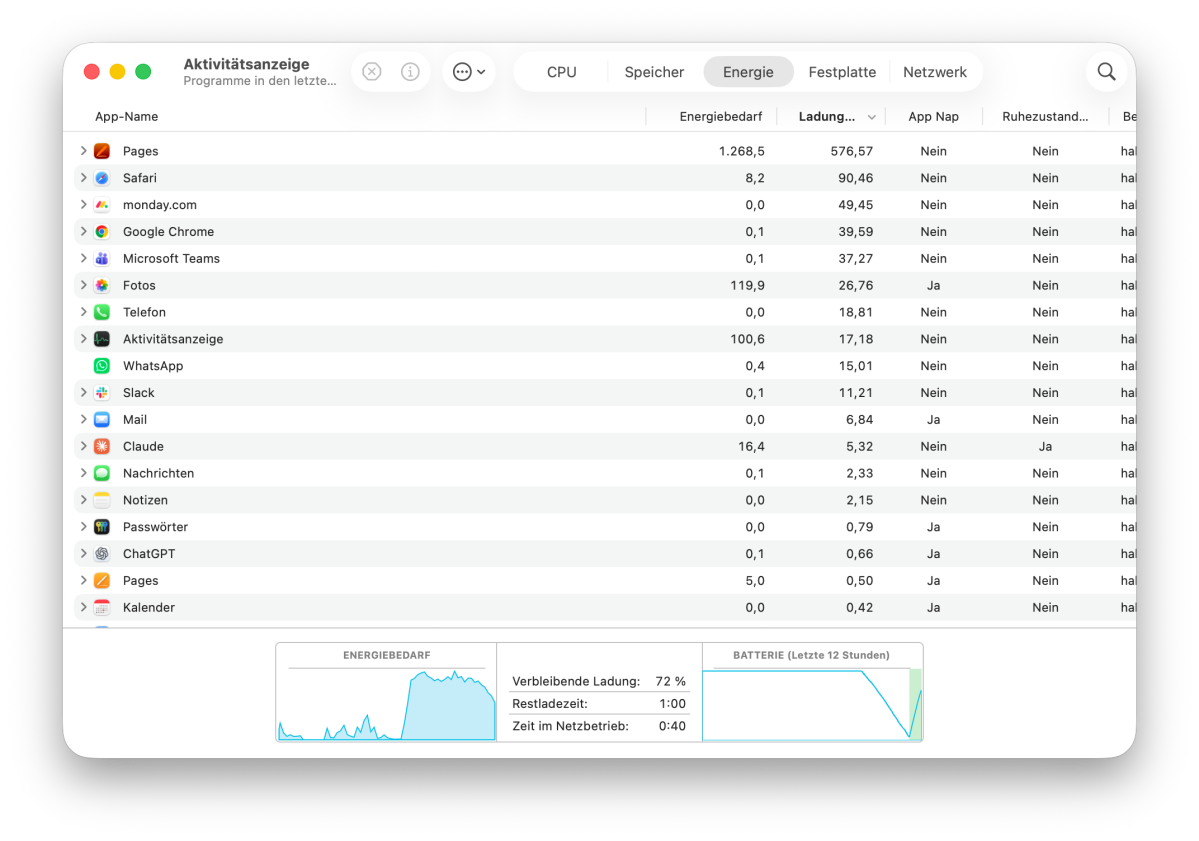Click the Batterie last 12 hours graph

pyautogui.click(x=812, y=703)
